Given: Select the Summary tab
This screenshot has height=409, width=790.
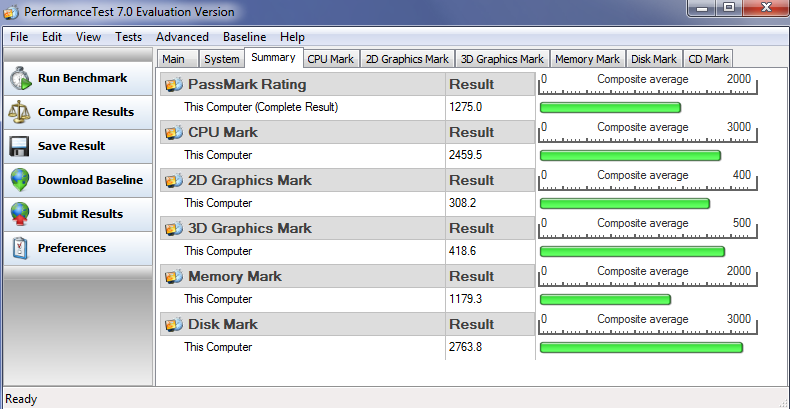Looking at the screenshot, I should (274, 57).
